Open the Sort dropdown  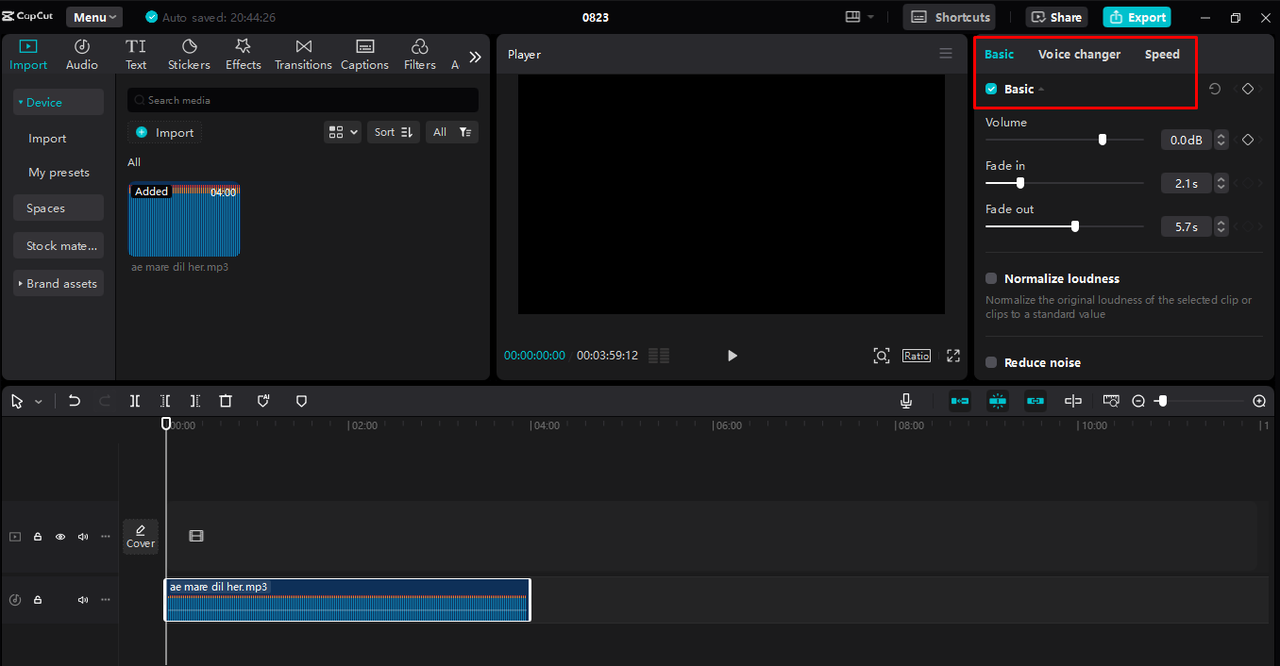point(393,132)
